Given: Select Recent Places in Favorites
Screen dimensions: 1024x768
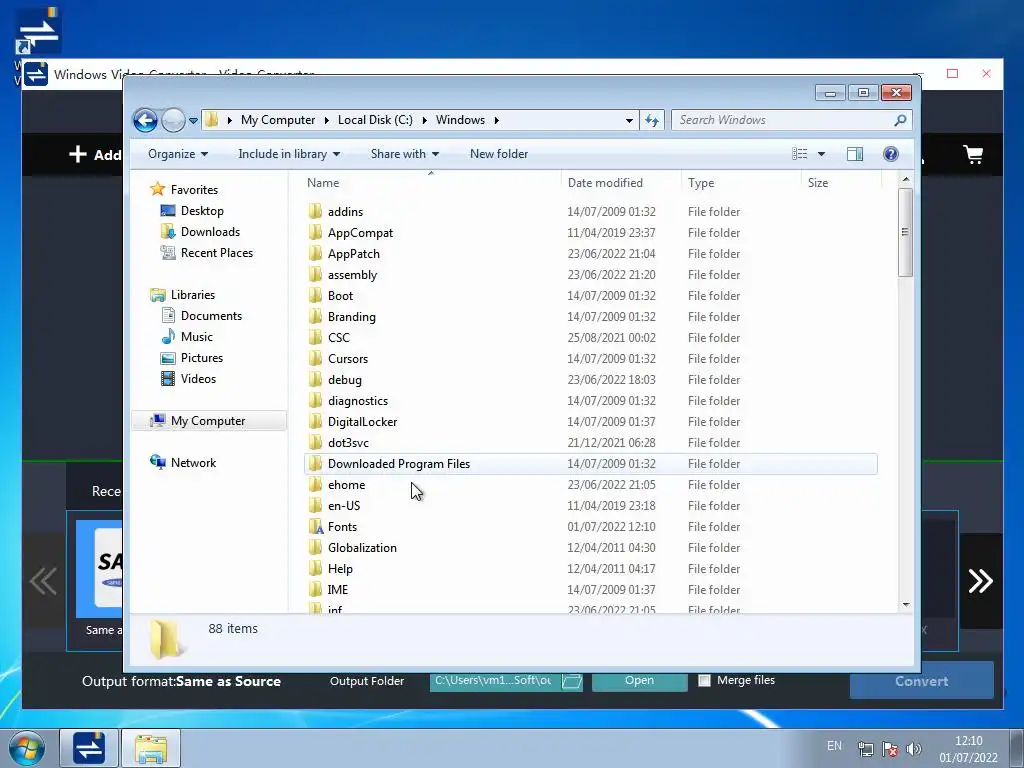Looking at the screenshot, I should click(x=216, y=253).
